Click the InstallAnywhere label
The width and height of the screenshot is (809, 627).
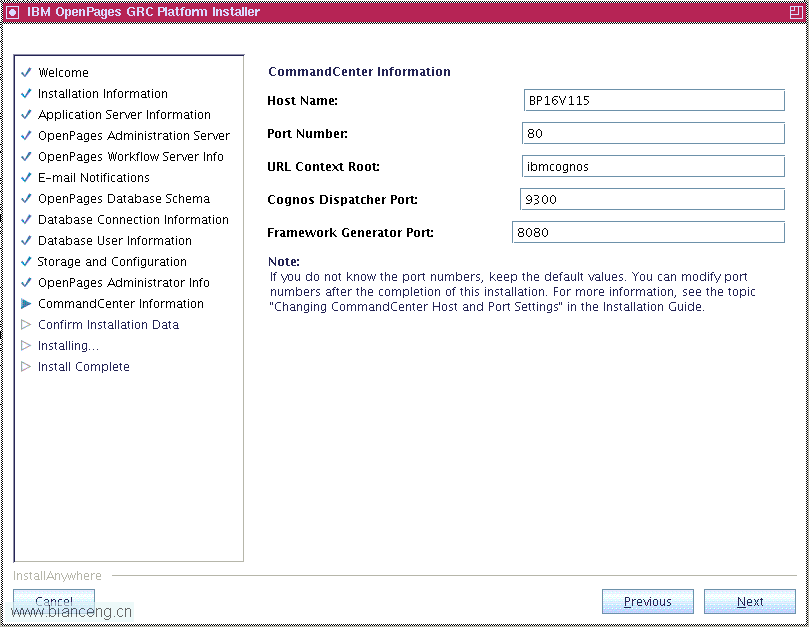tap(57, 575)
